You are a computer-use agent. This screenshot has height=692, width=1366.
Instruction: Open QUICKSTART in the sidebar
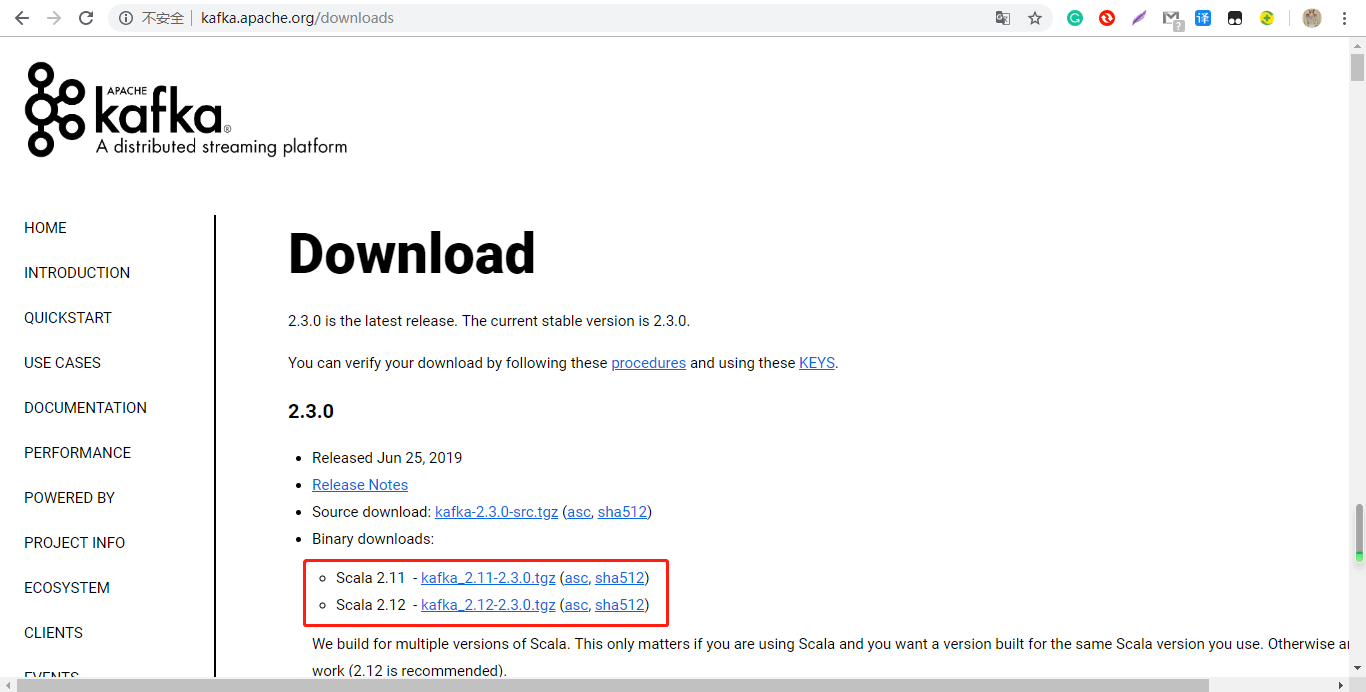click(x=68, y=318)
